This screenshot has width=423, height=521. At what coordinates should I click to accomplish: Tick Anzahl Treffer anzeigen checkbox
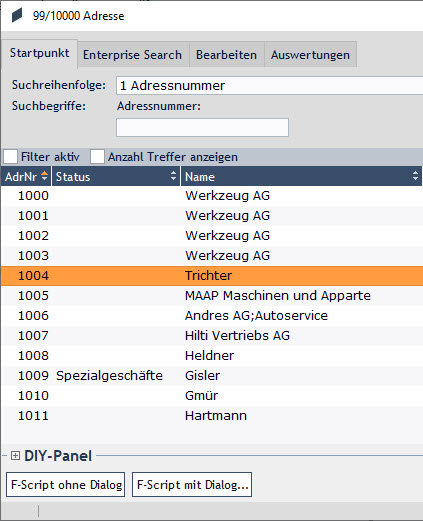pos(97,157)
